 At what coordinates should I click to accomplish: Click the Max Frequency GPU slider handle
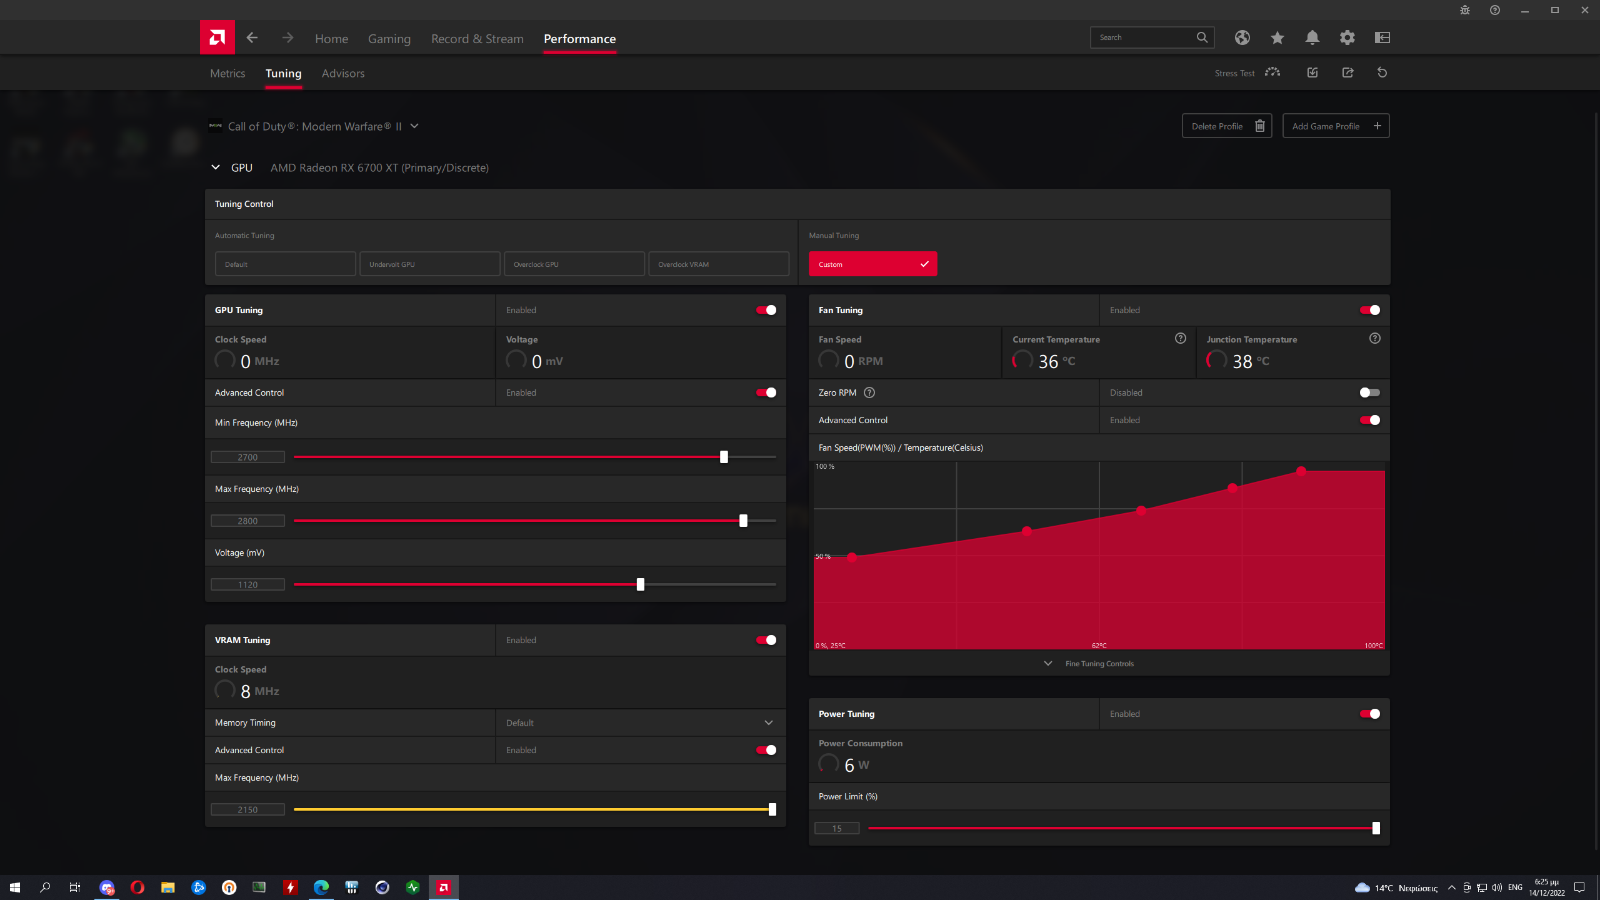[743, 521]
